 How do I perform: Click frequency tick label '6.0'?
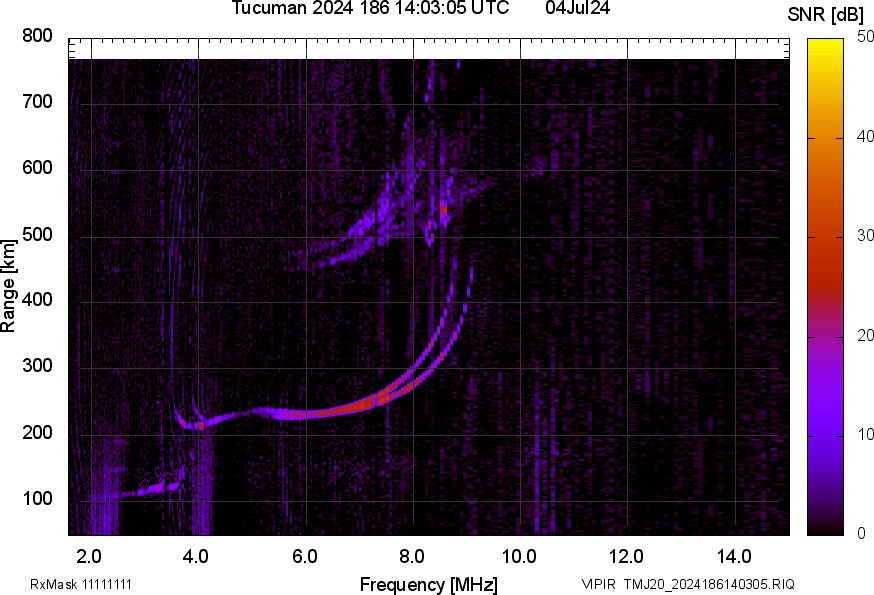(304, 557)
